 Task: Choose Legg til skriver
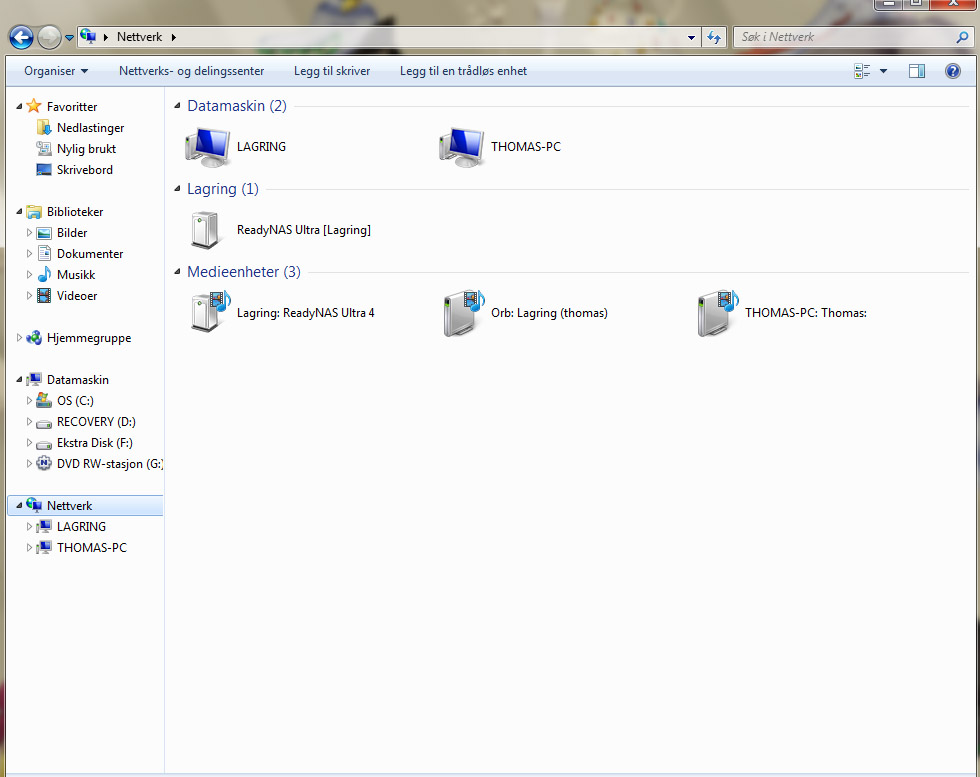pyautogui.click(x=332, y=71)
